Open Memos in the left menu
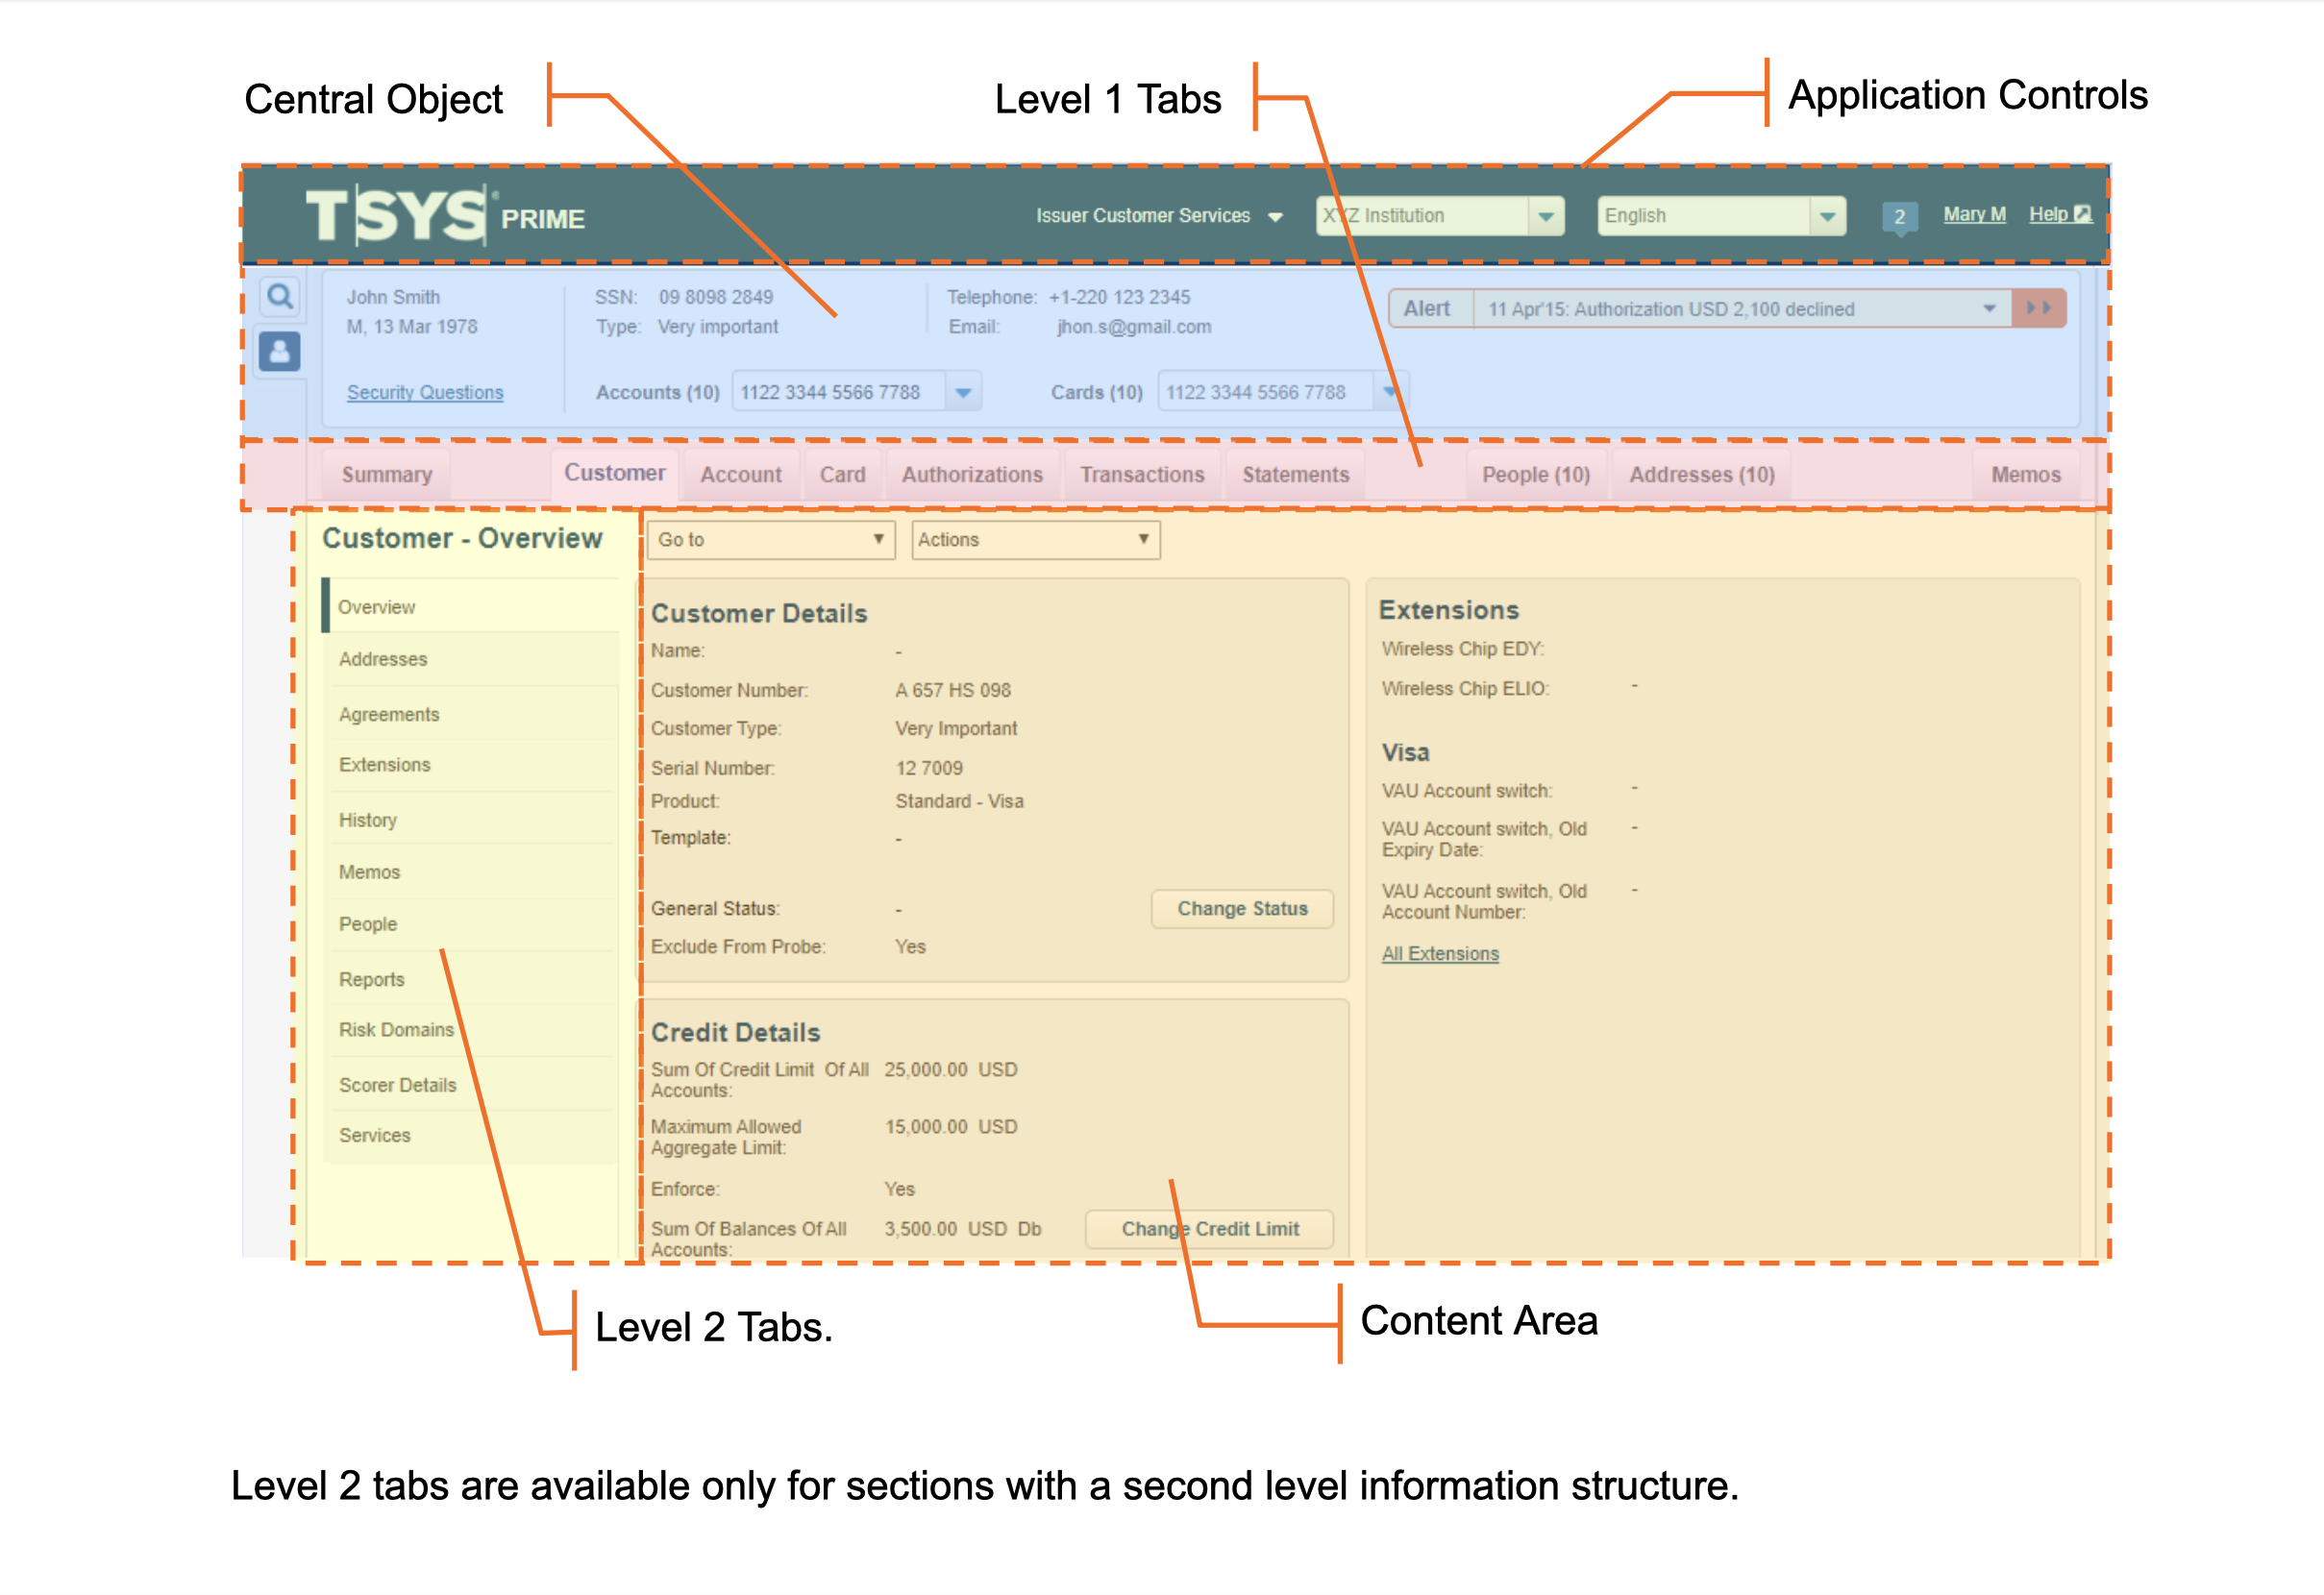Viewport: 2324px width, 1595px height. (x=470, y=872)
